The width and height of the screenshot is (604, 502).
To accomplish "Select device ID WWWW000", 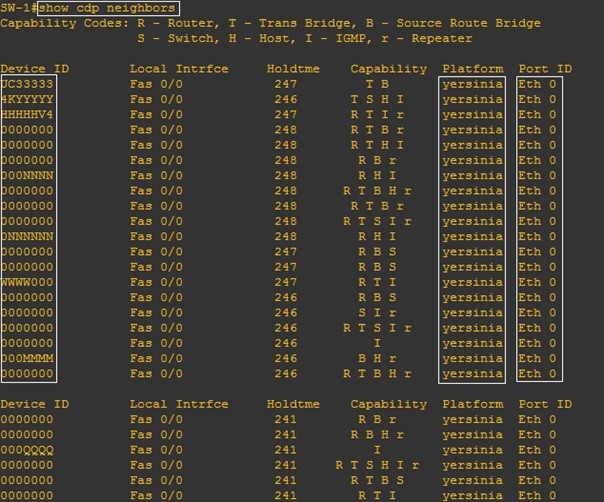I will click(27, 282).
